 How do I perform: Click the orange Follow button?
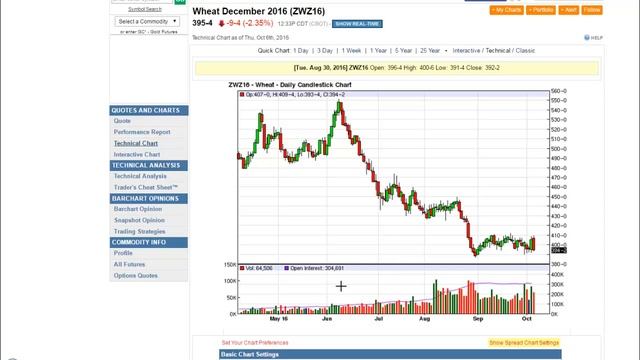[x=592, y=10]
